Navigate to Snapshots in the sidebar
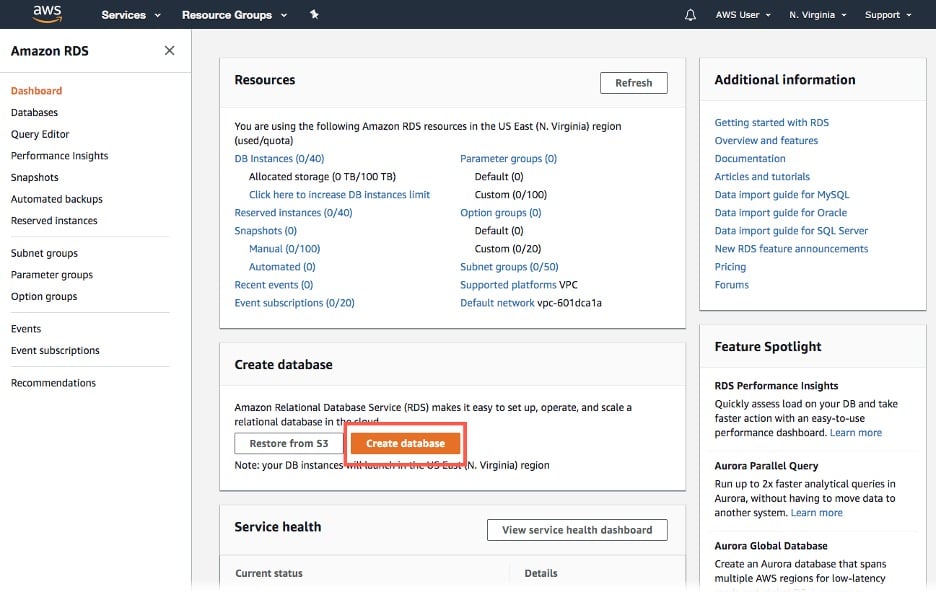Screen dimensions: 936x592 [33, 177]
